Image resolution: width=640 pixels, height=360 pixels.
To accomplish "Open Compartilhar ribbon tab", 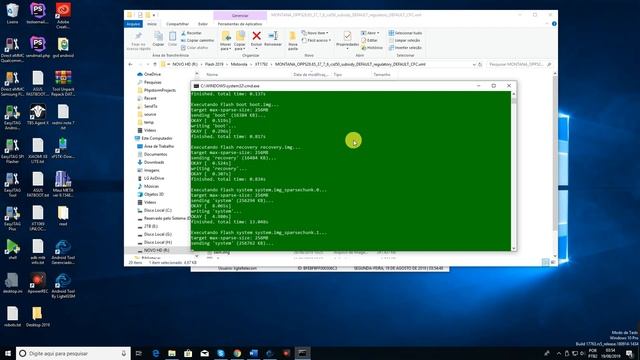I will point(178,24).
